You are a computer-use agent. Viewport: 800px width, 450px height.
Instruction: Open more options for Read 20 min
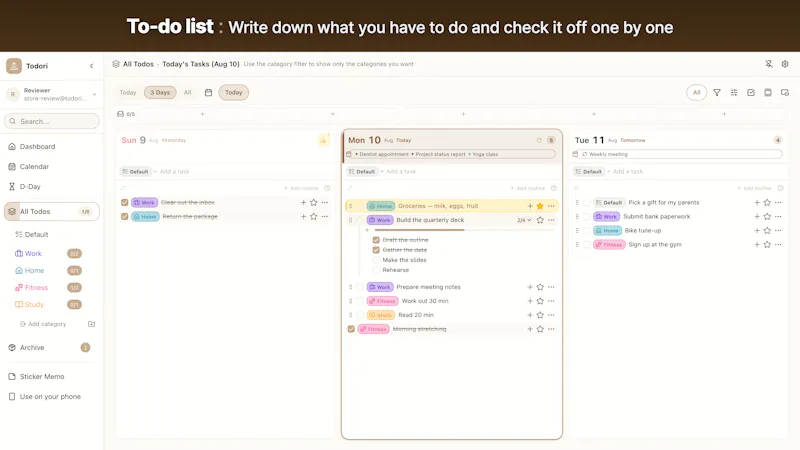click(x=551, y=315)
